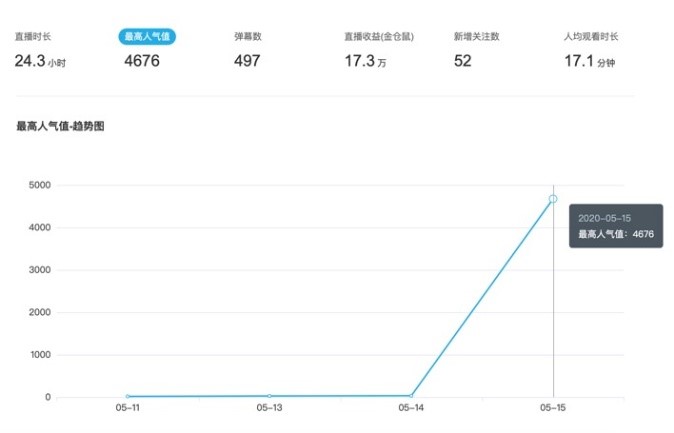Click the 2020-05-15 tooltip box
Screen dimensions: 674x433
[616, 226]
